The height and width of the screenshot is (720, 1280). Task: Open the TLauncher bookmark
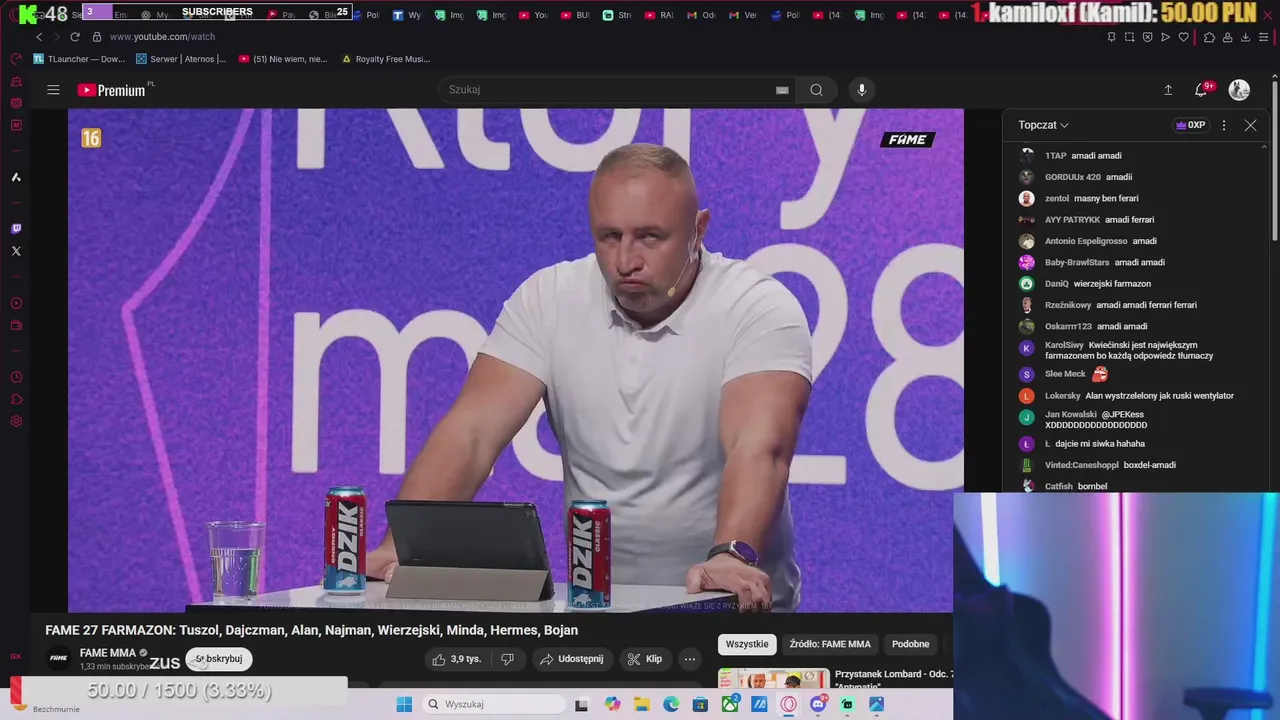pos(79,59)
